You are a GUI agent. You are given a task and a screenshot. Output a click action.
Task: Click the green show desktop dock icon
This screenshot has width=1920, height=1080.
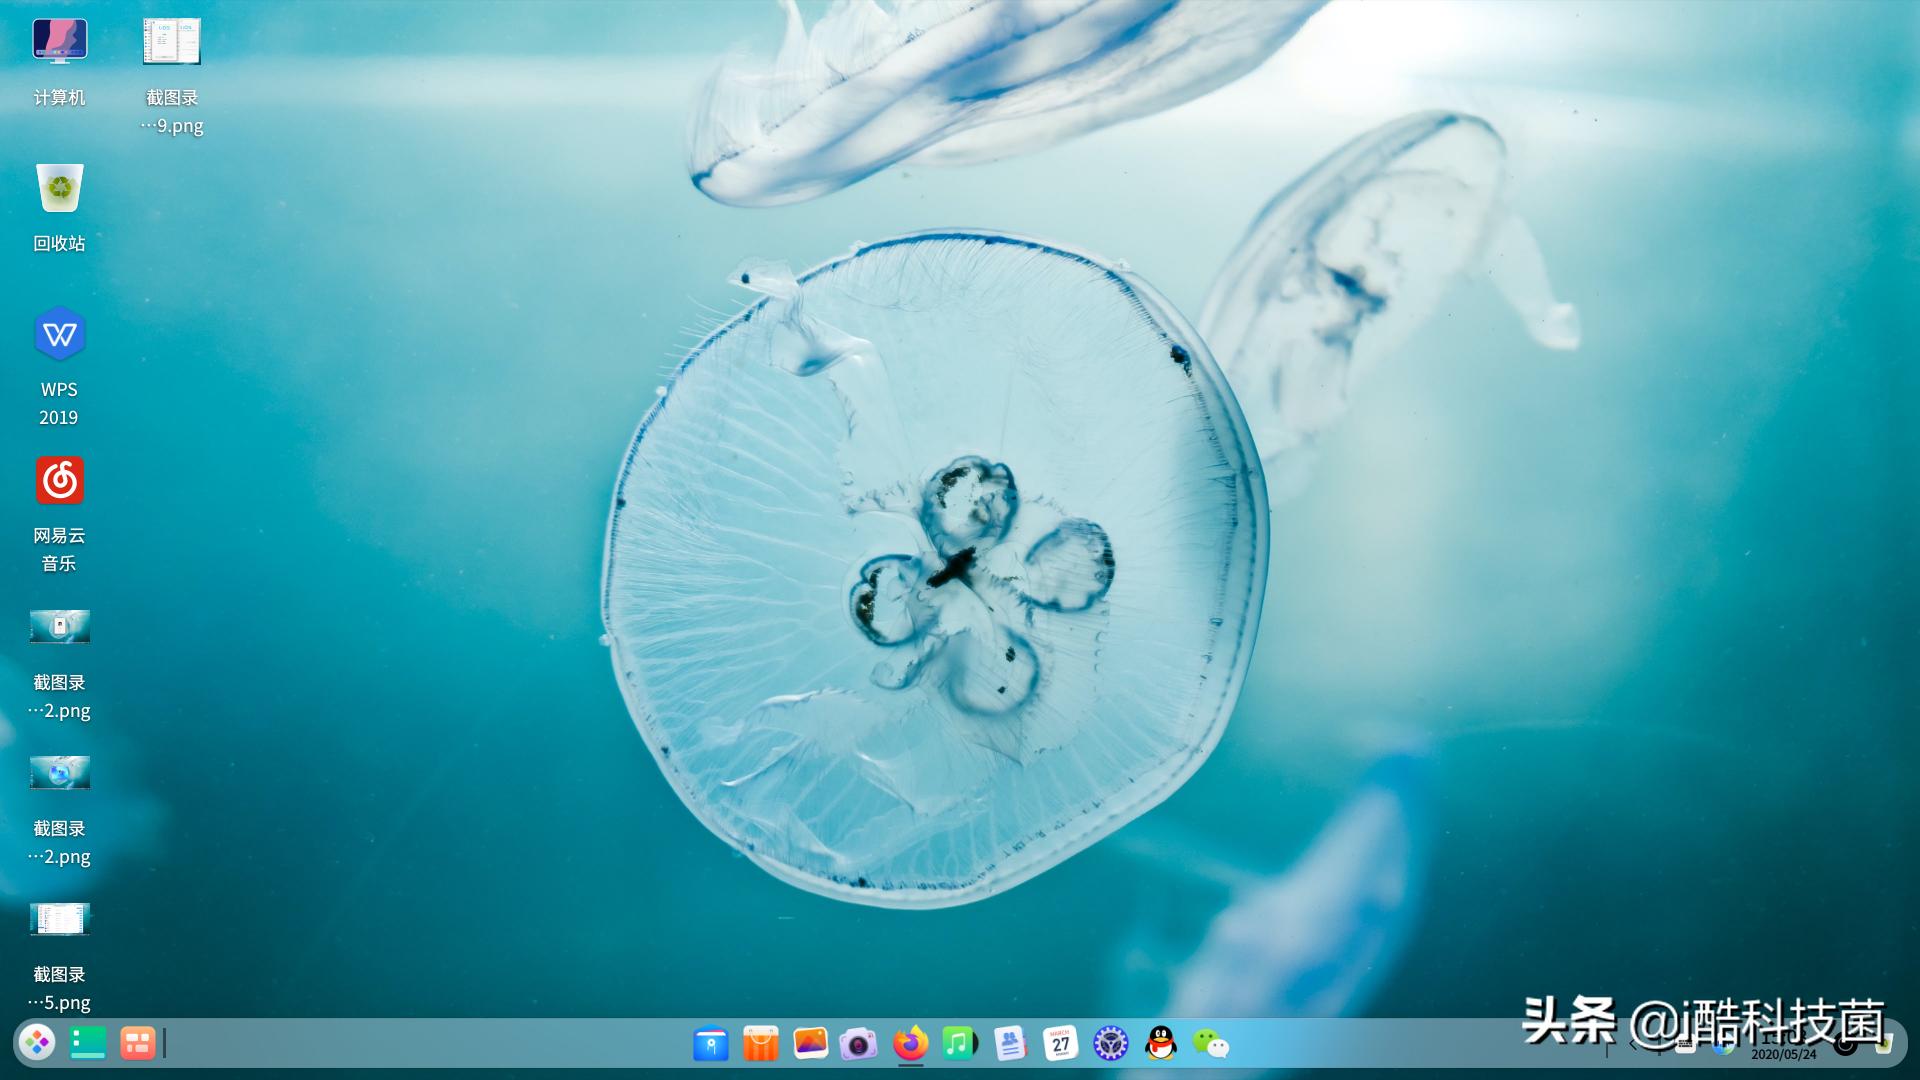pyautogui.click(x=88, y=1043)
